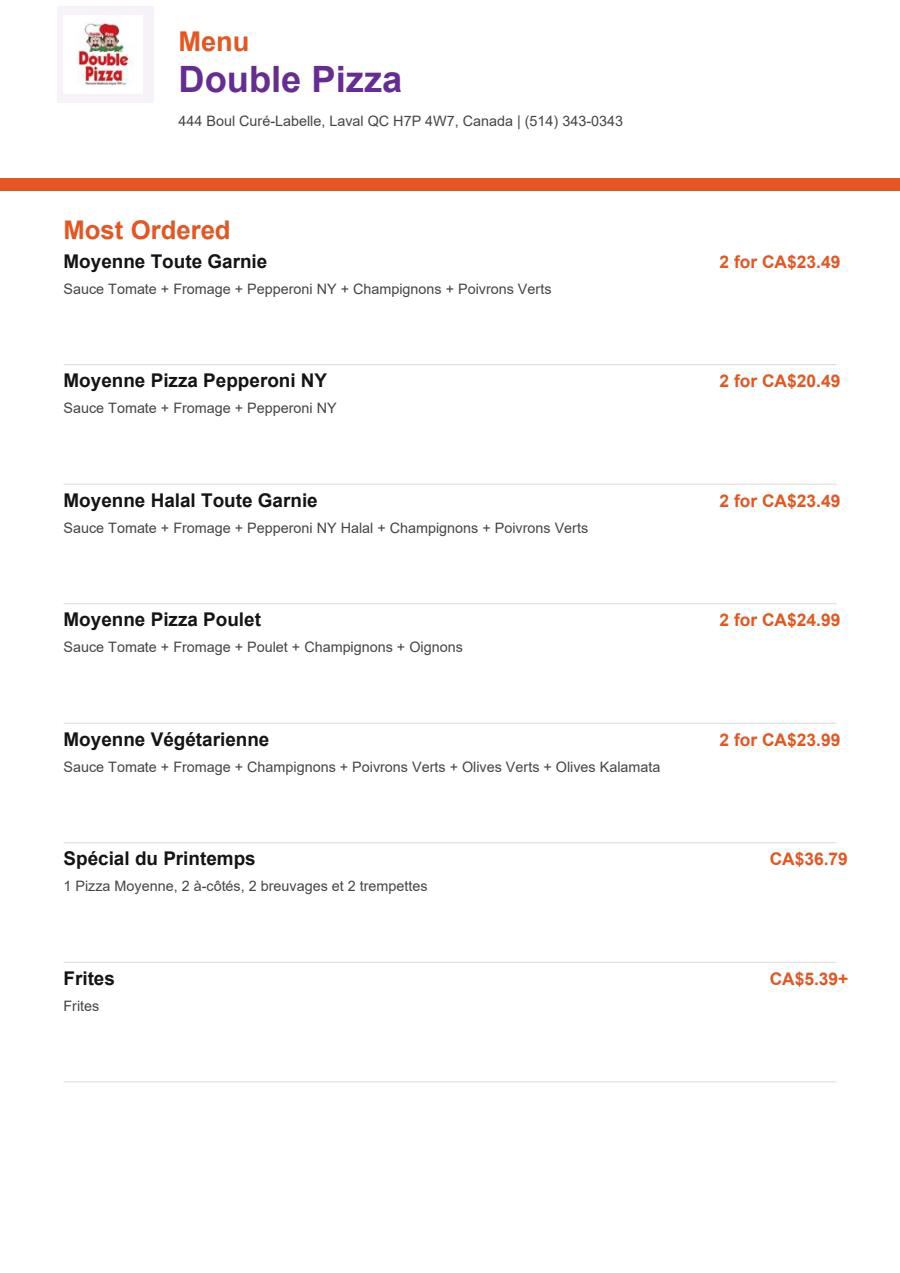
Task: Click the Halal Toute Garnie price label
Action: coord(780,500)
